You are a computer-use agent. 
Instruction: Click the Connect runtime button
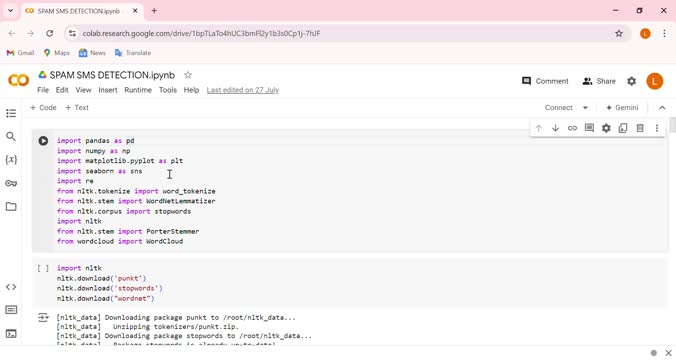coord(558,108)
